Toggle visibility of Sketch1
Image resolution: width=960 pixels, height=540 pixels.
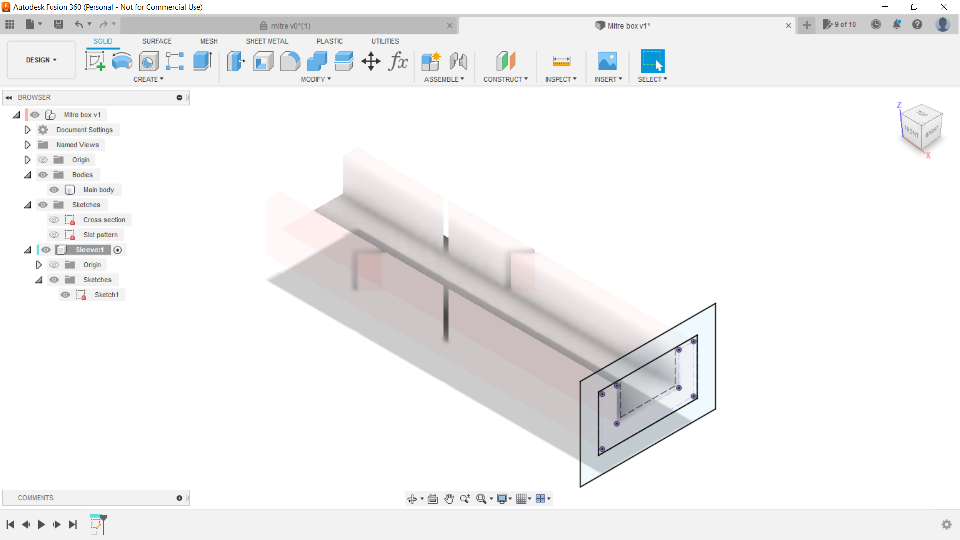[x=65, y=295]
